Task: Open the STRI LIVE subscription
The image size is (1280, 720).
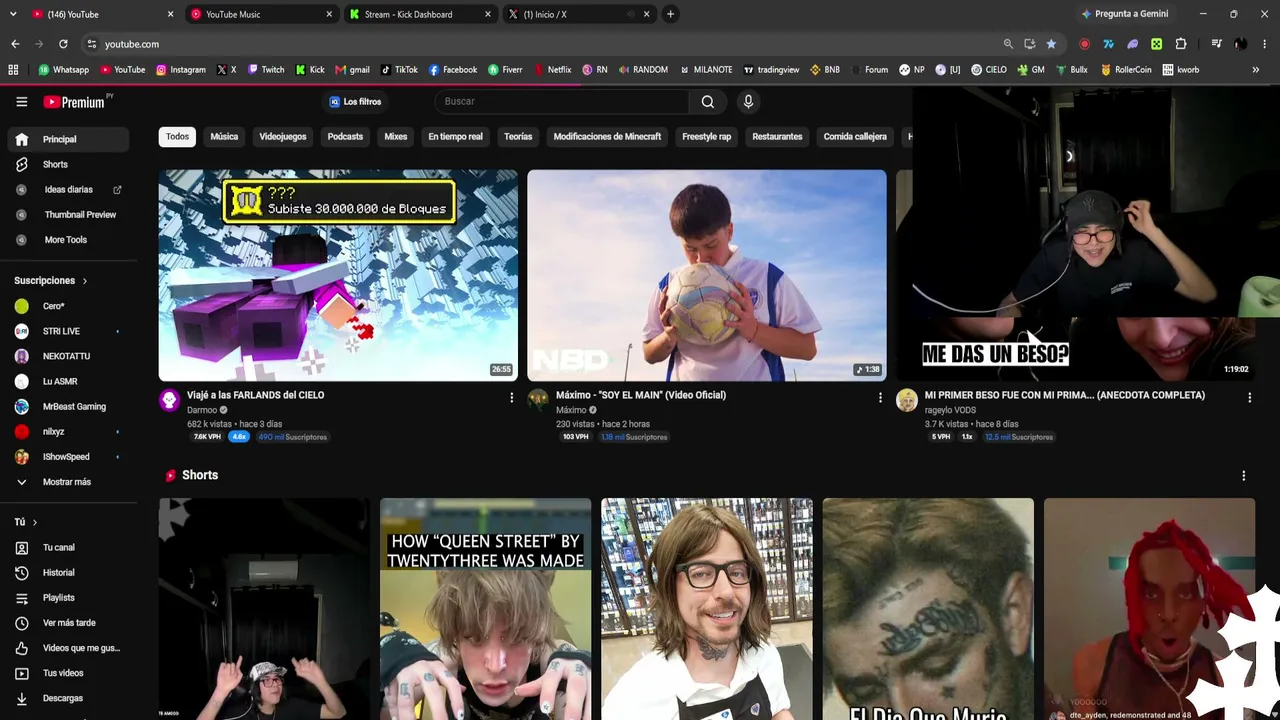Action: pyautogui.click(x=67, y=331)
